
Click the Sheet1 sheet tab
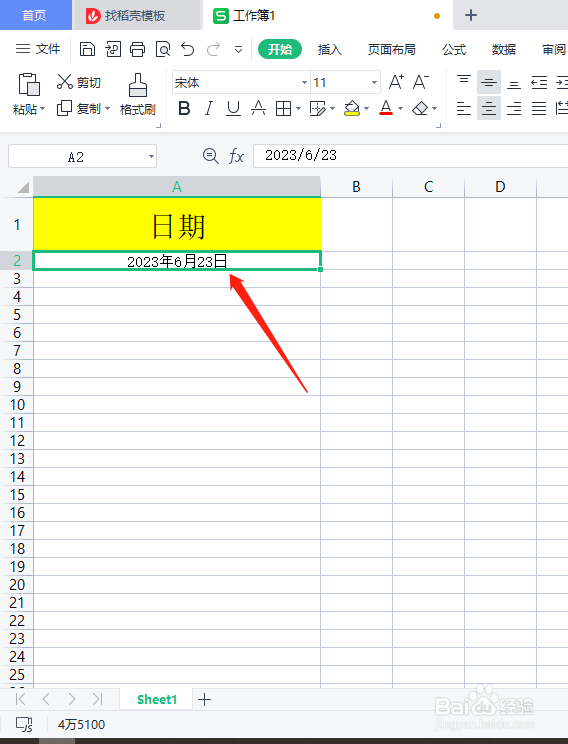click(157, 699)
